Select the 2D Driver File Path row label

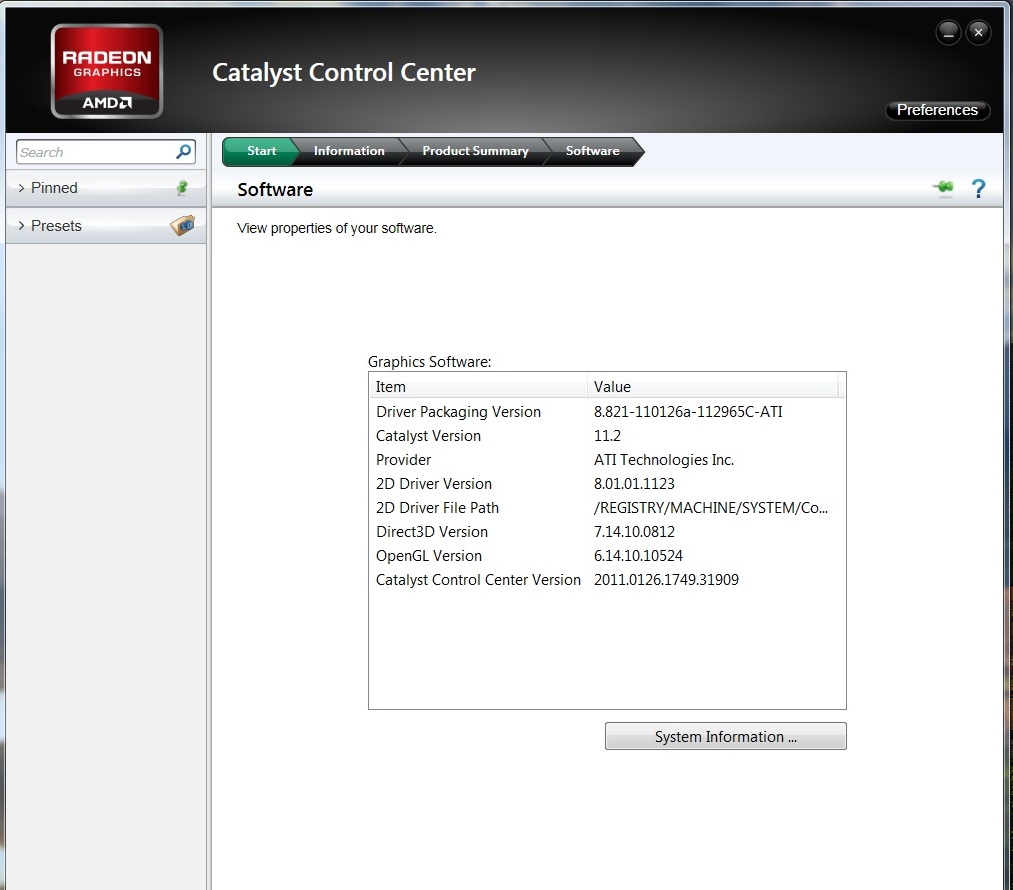tap(437, 508)
